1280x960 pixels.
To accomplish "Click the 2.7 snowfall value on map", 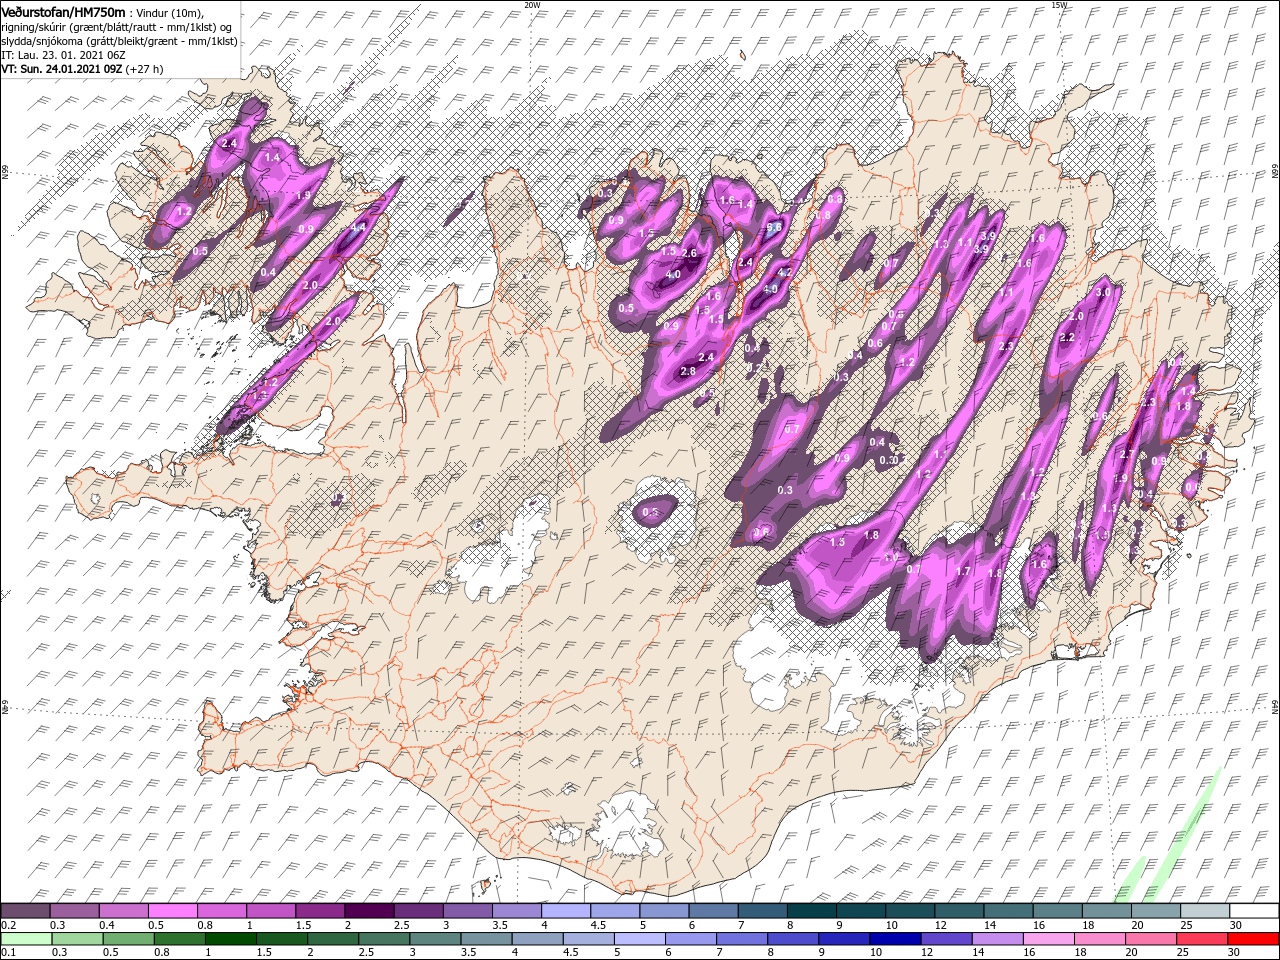I will tap(1126, 454).
